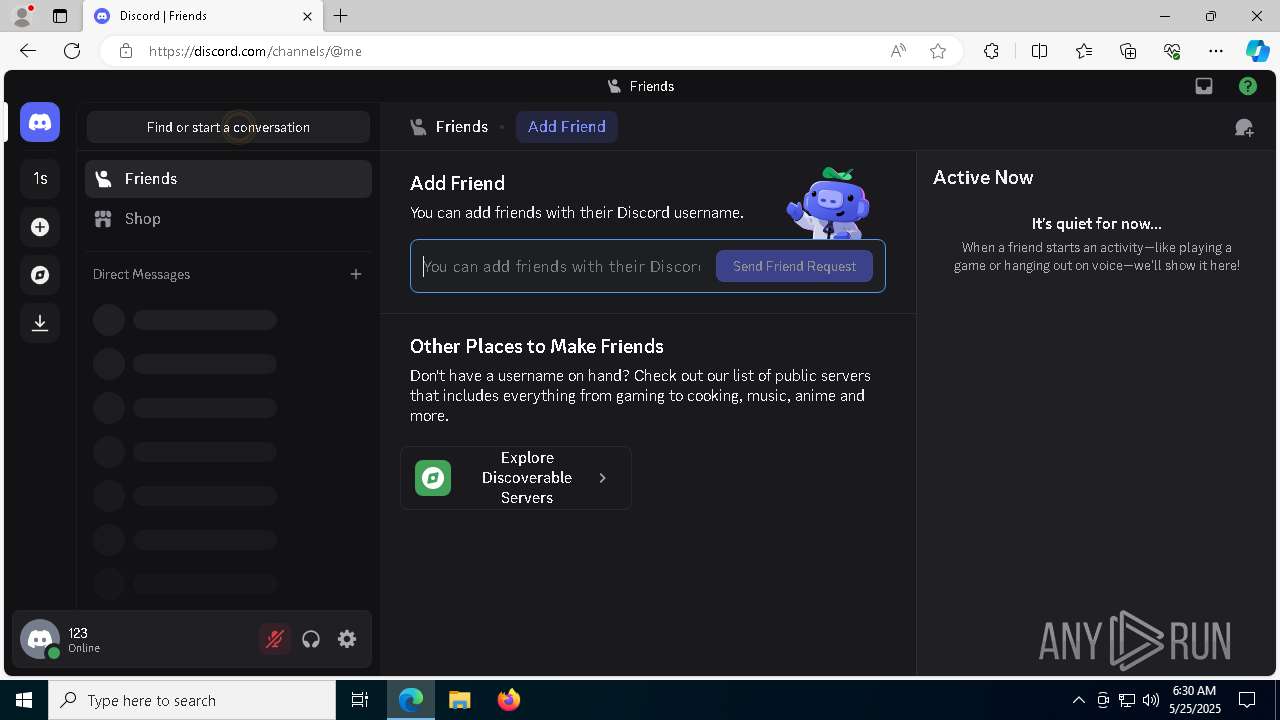Toggle Split screen icon

coord(1039,51)
